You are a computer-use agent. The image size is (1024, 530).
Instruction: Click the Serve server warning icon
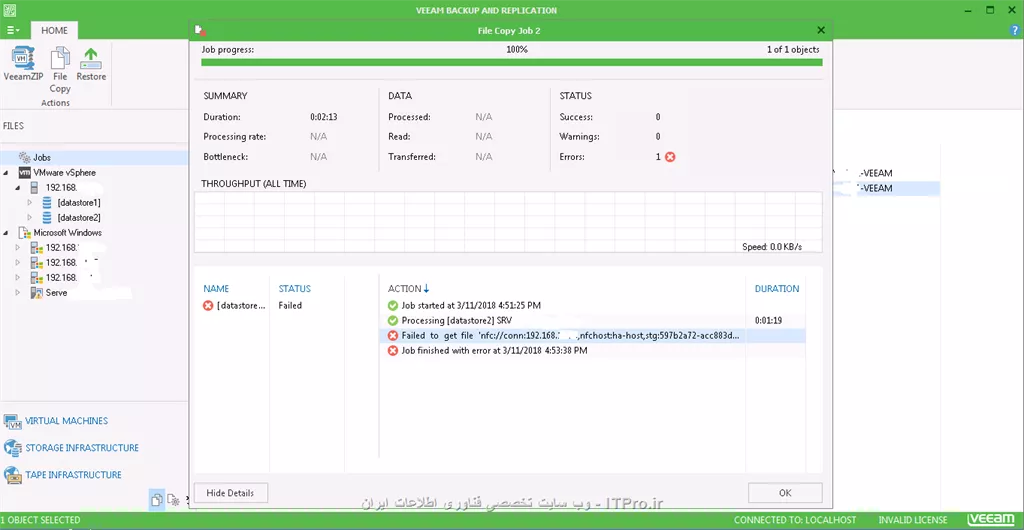coord(36,292)
